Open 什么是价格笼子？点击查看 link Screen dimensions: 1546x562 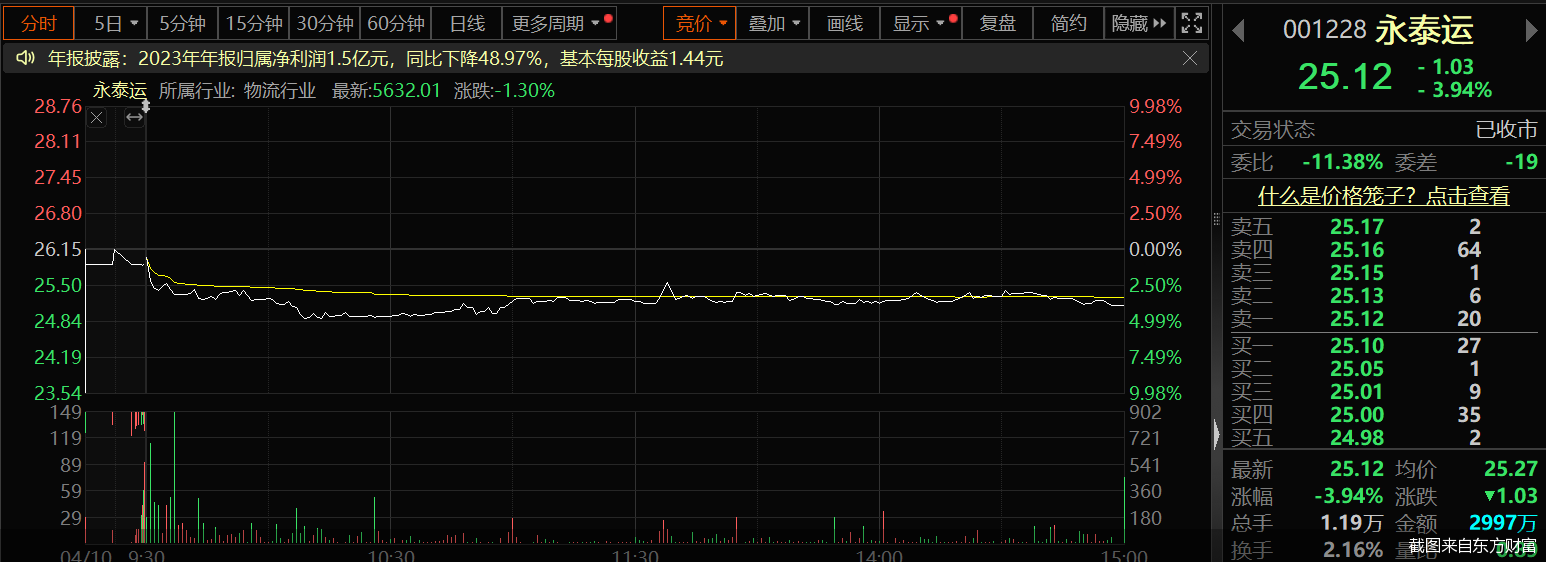tap(1384, 196)
